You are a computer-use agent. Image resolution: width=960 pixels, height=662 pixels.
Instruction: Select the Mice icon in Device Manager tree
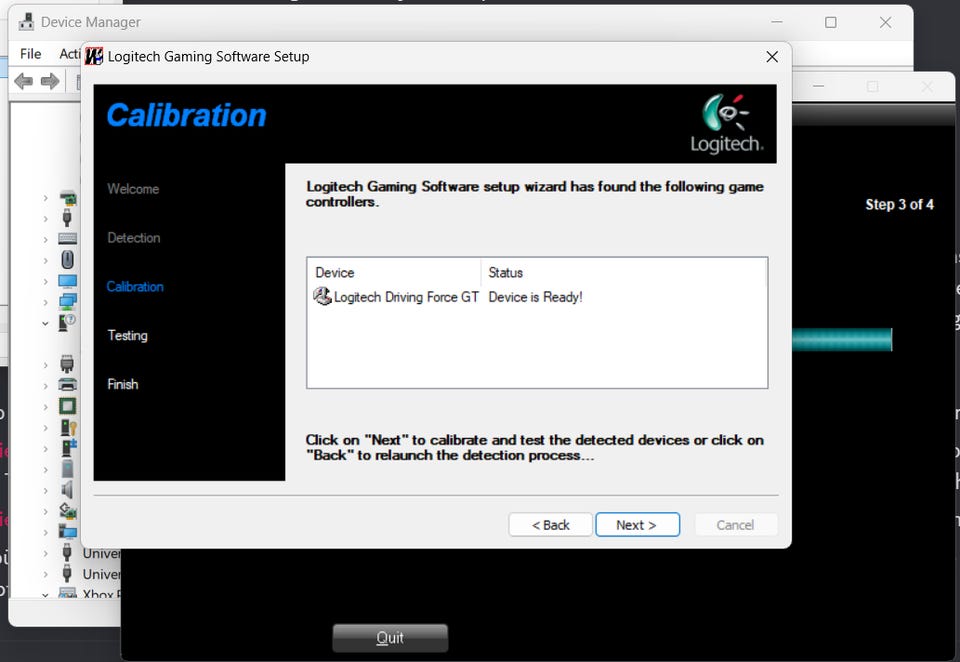[x=67, y=260]
